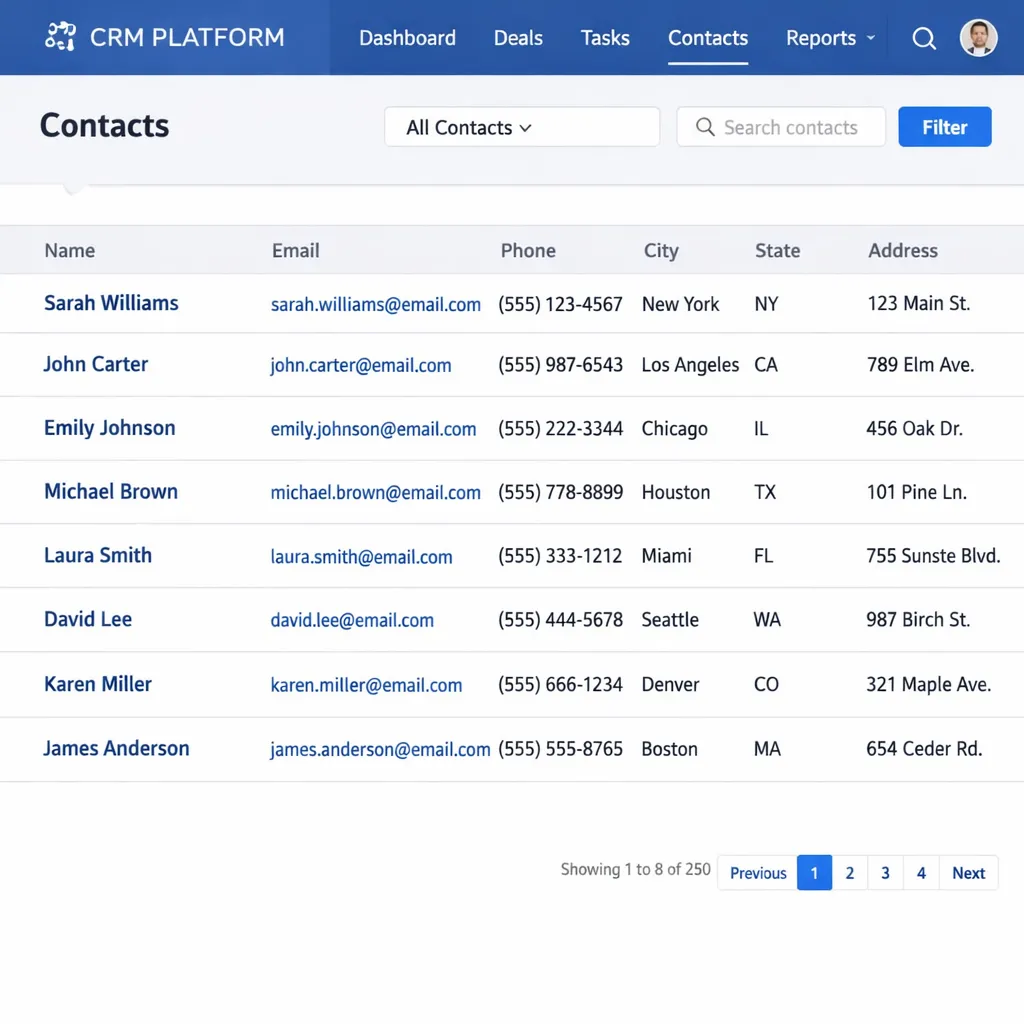Open James Anderson's contact record

[116, 748]
